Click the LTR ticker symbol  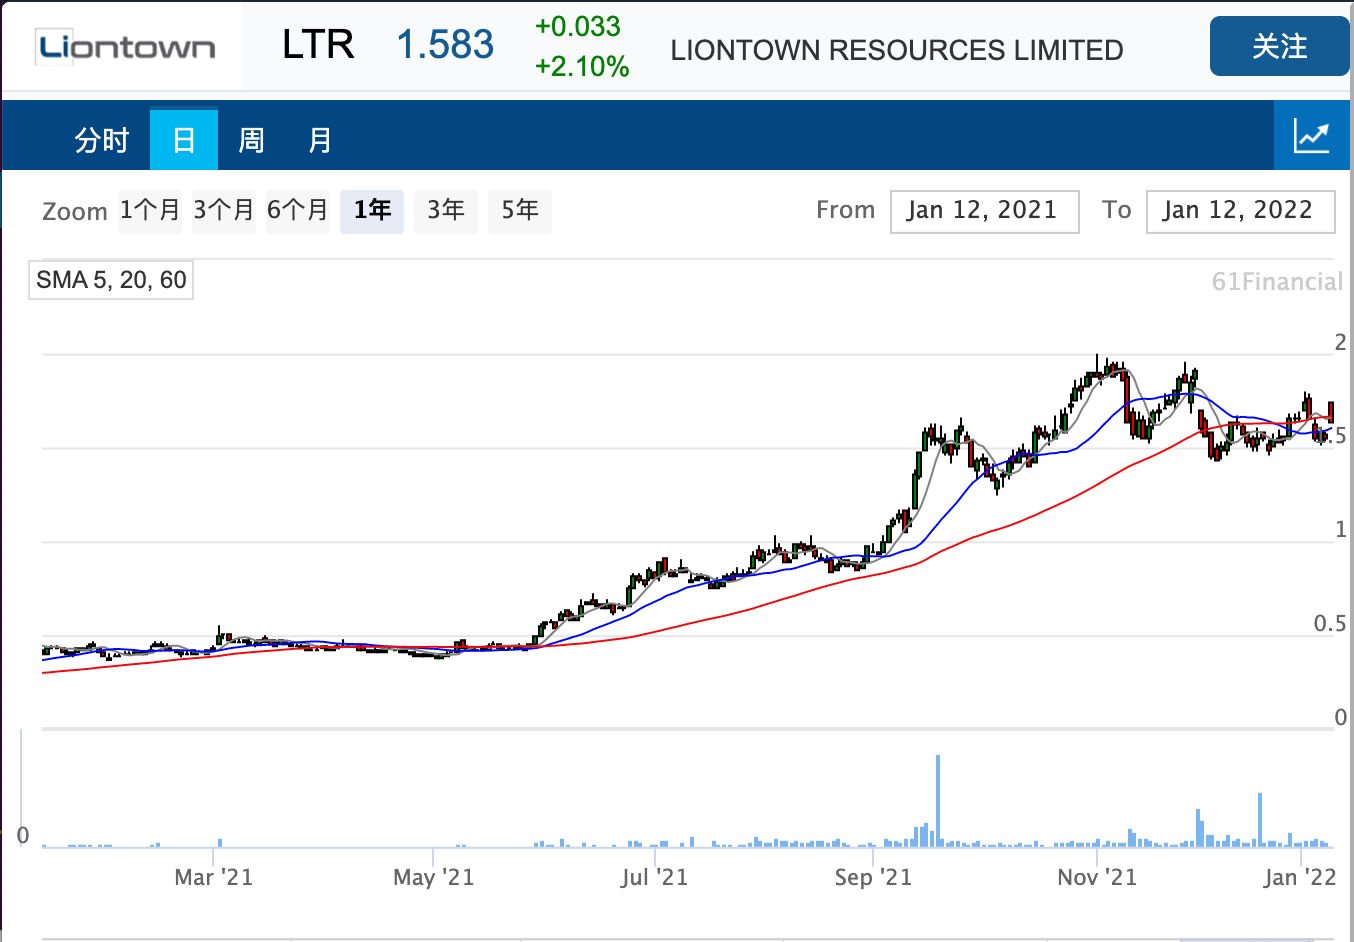coord(318,45)
